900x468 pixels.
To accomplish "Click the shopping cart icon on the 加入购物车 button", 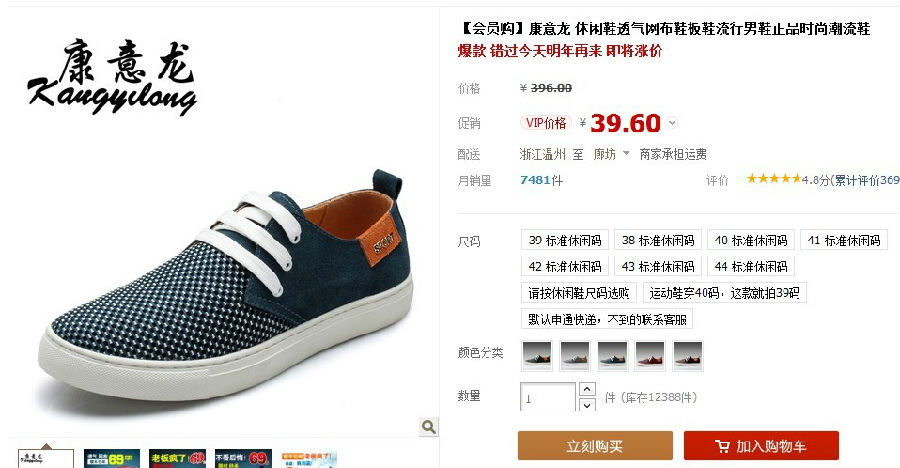I will click(722, 446).
